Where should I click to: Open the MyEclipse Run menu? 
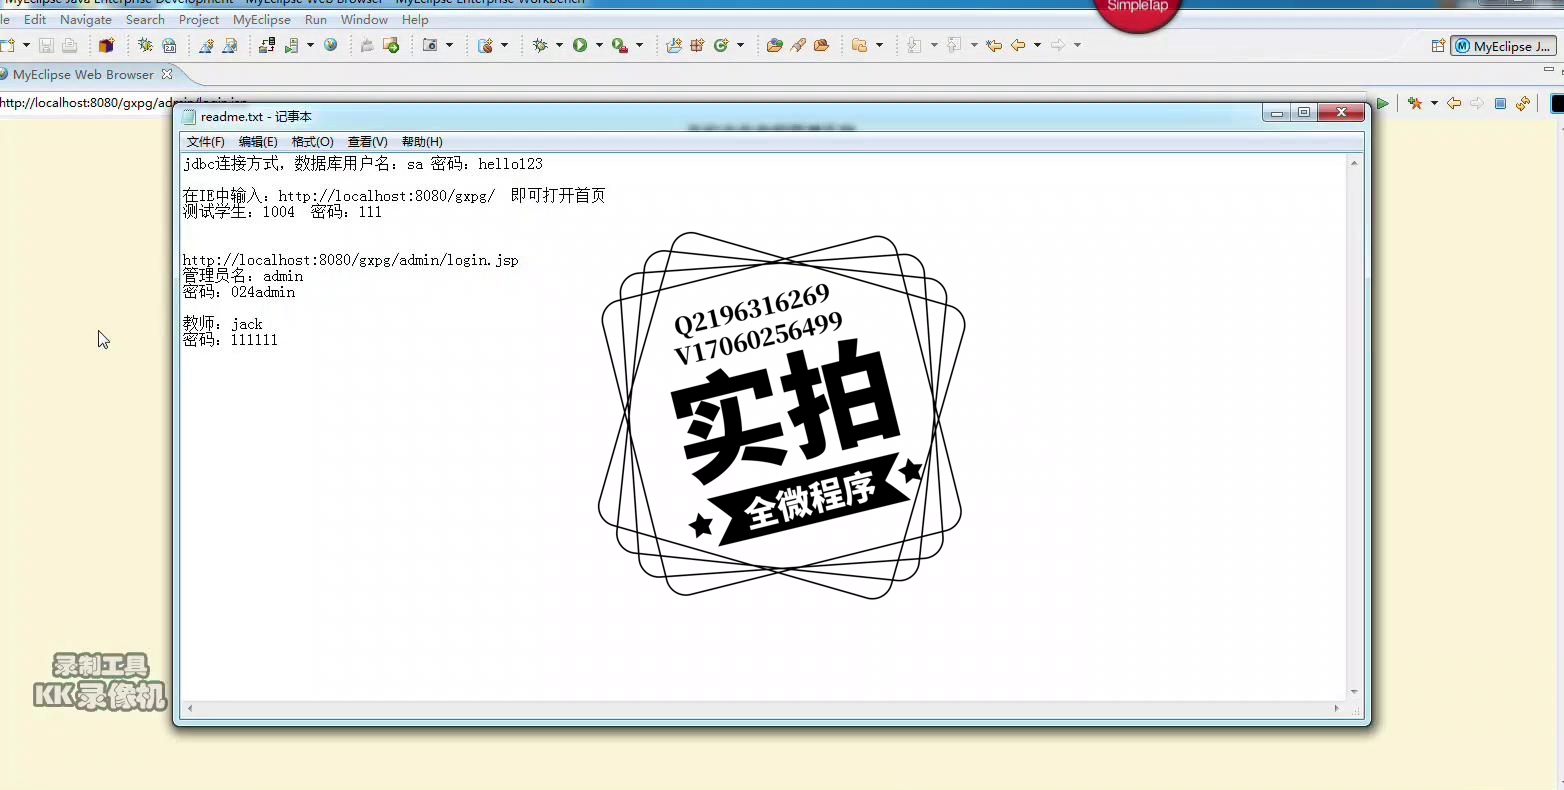tap(316, 19)
